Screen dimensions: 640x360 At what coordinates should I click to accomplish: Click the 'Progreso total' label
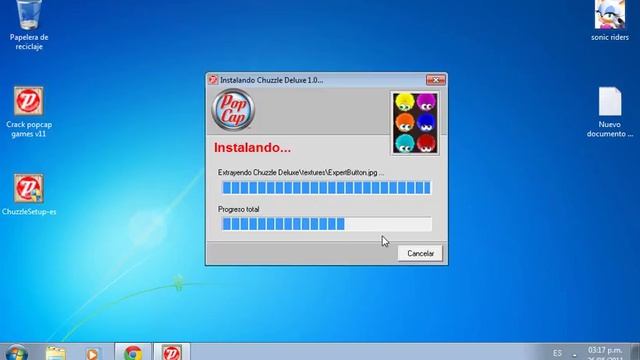238,209
